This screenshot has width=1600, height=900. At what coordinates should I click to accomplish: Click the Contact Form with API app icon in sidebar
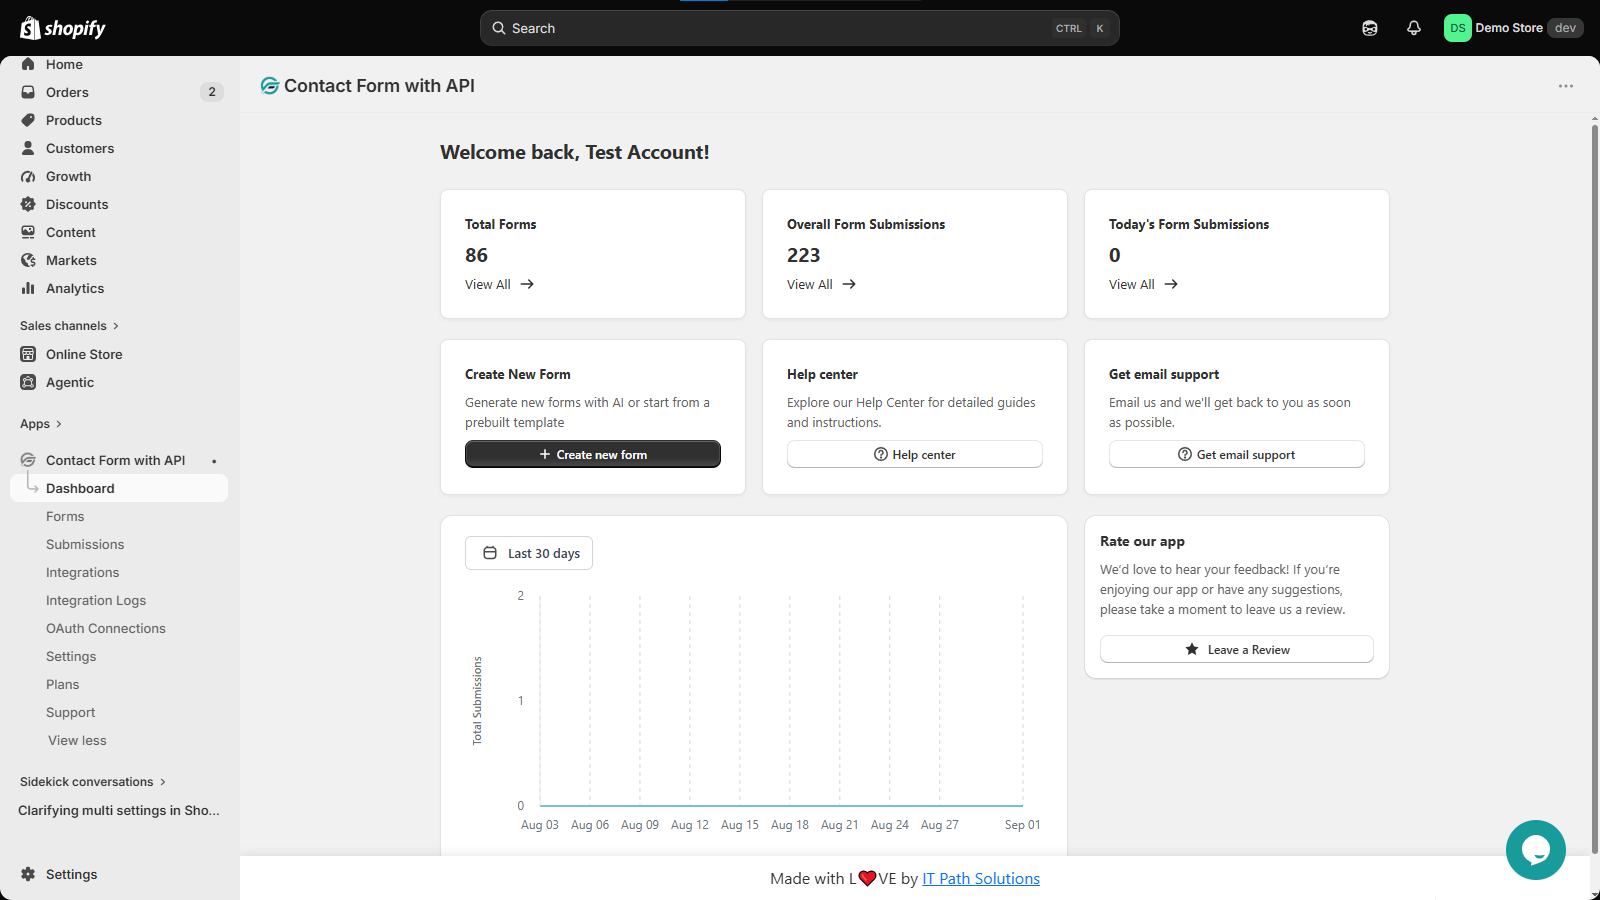click(x=28, y=460)
